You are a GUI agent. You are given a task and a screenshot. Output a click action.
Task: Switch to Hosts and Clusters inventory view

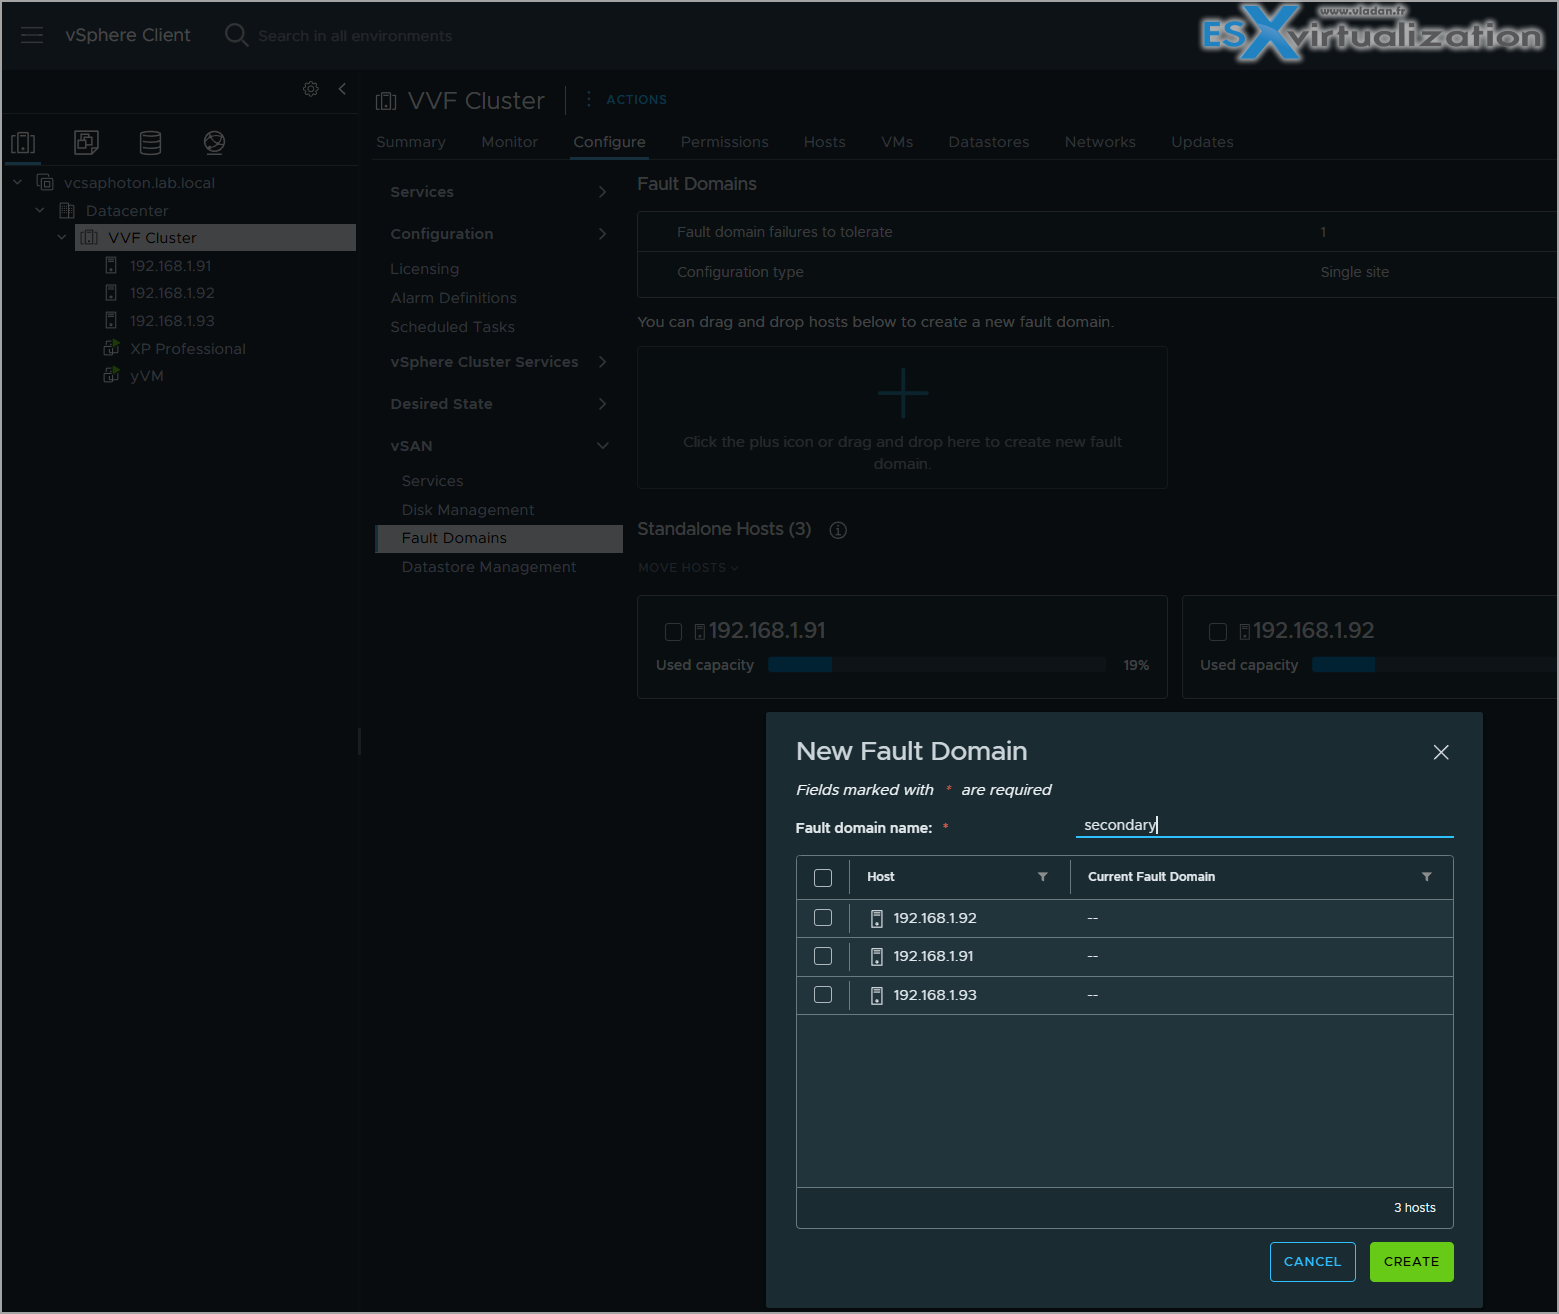pos(23,143)
